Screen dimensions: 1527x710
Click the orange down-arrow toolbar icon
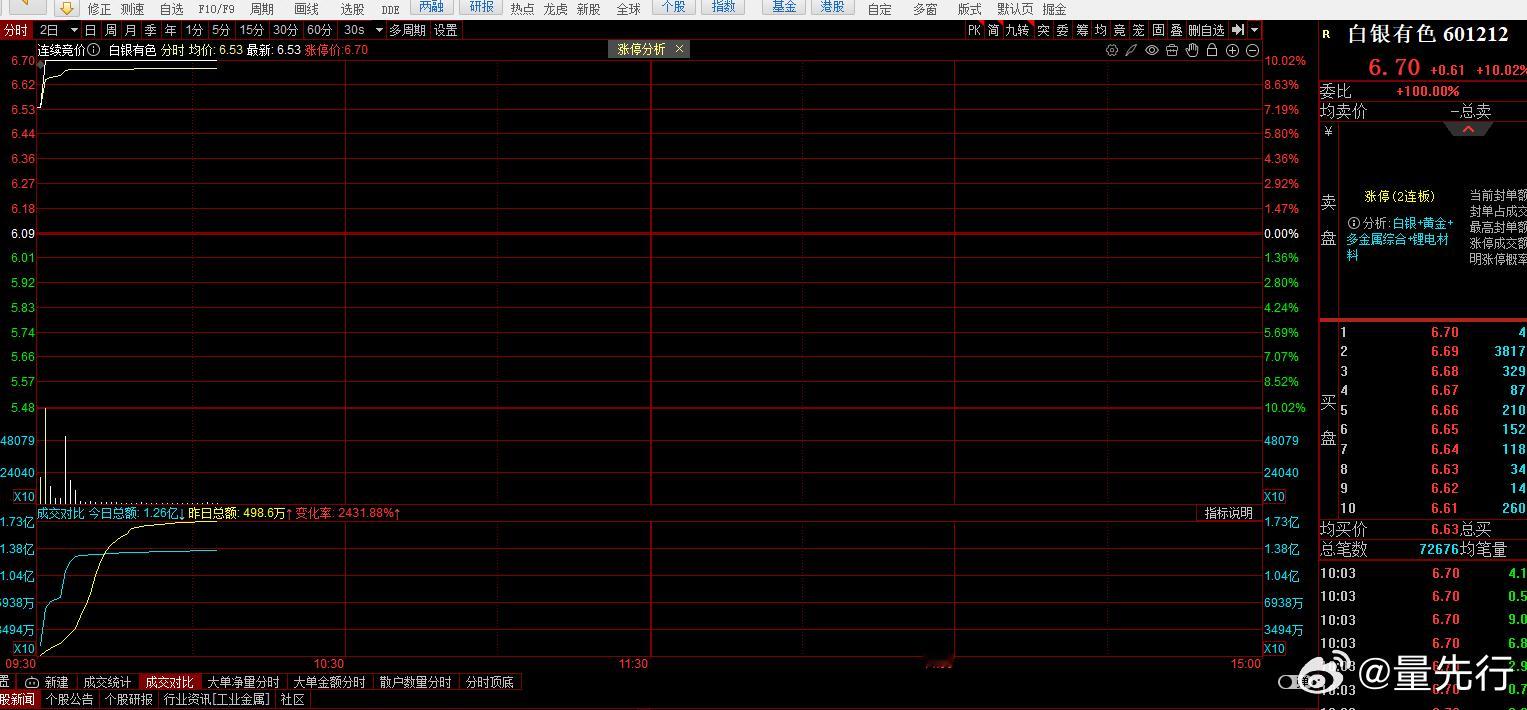65,8
